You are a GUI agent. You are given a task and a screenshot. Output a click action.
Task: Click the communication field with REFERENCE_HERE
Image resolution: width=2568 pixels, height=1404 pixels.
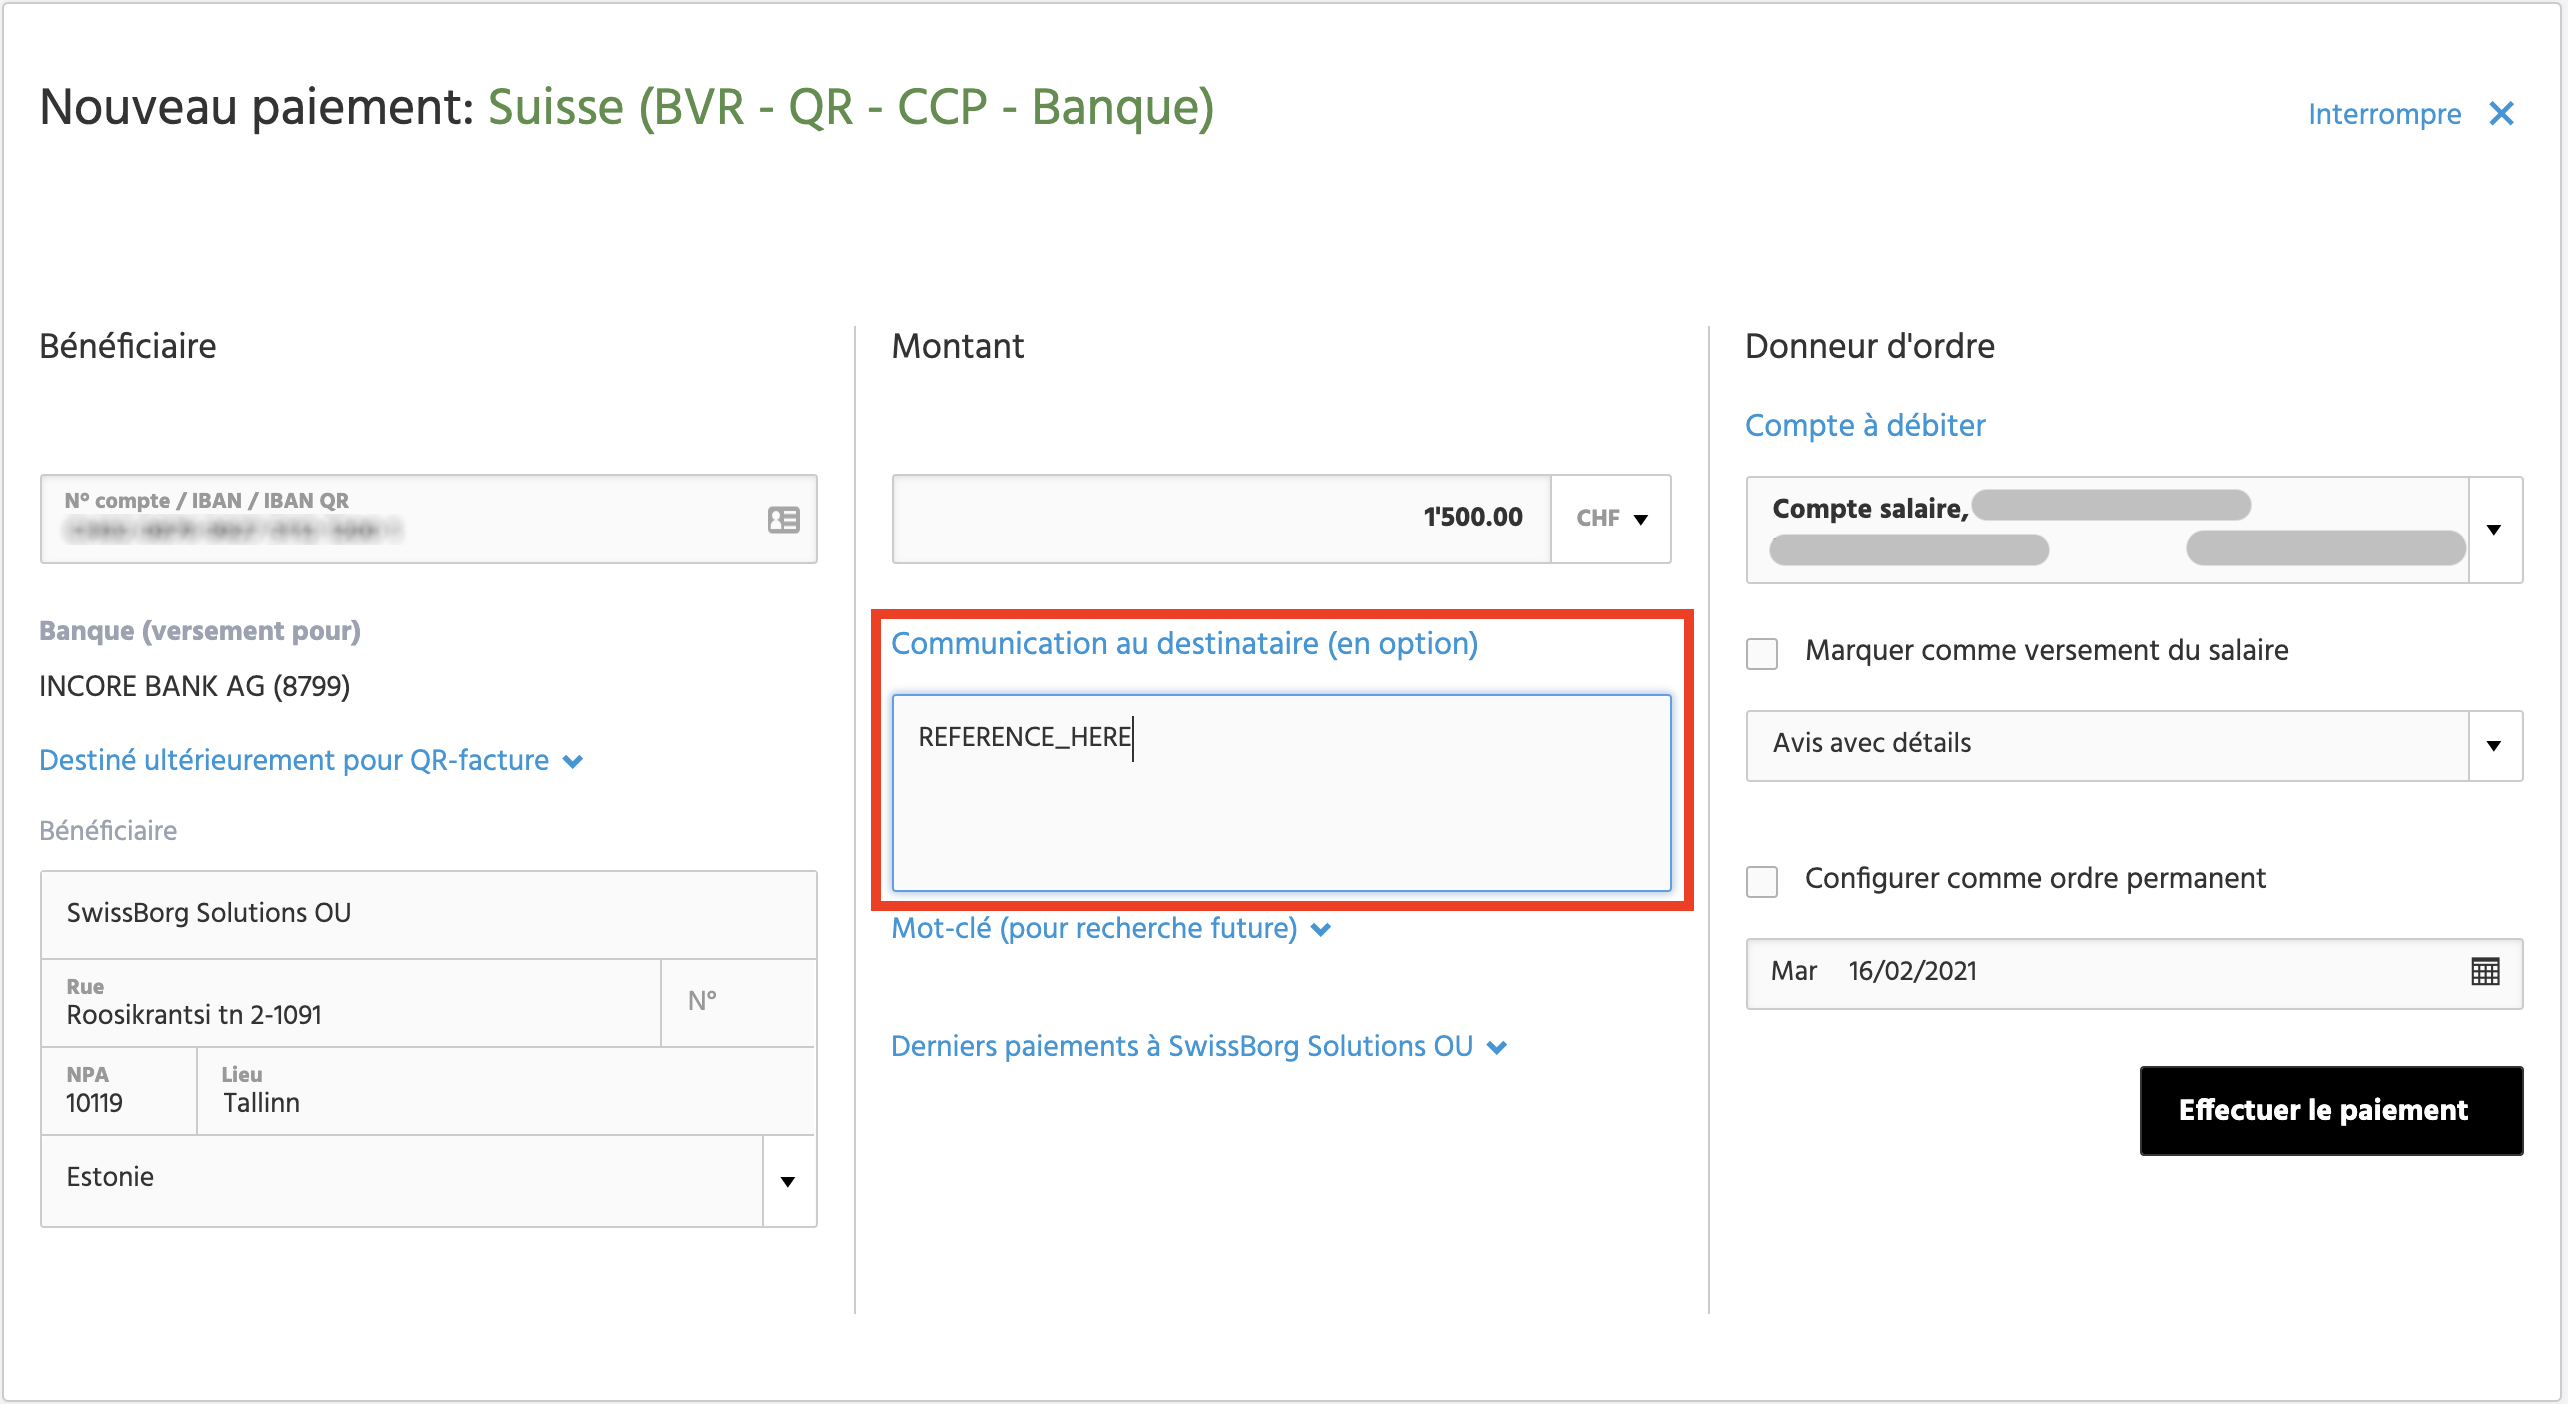1280,792
